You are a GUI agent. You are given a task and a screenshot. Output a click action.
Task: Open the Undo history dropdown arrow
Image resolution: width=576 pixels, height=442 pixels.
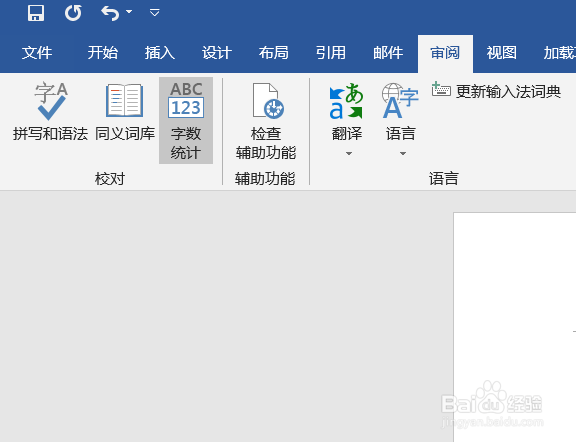pos(129,12)
